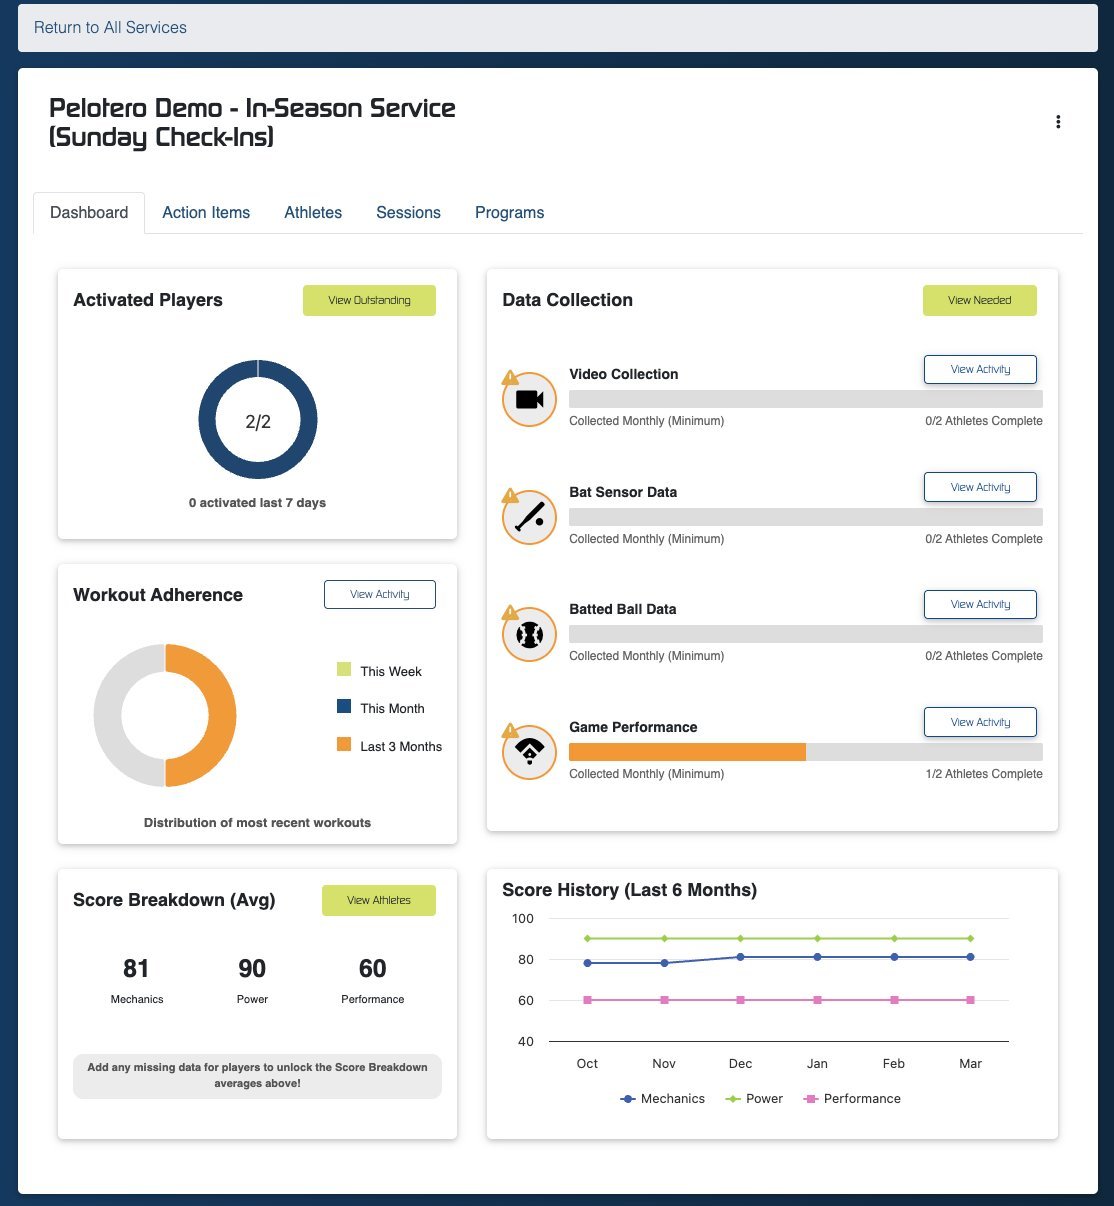Click Mechanics data point for Dec

[x=740, y=957]
